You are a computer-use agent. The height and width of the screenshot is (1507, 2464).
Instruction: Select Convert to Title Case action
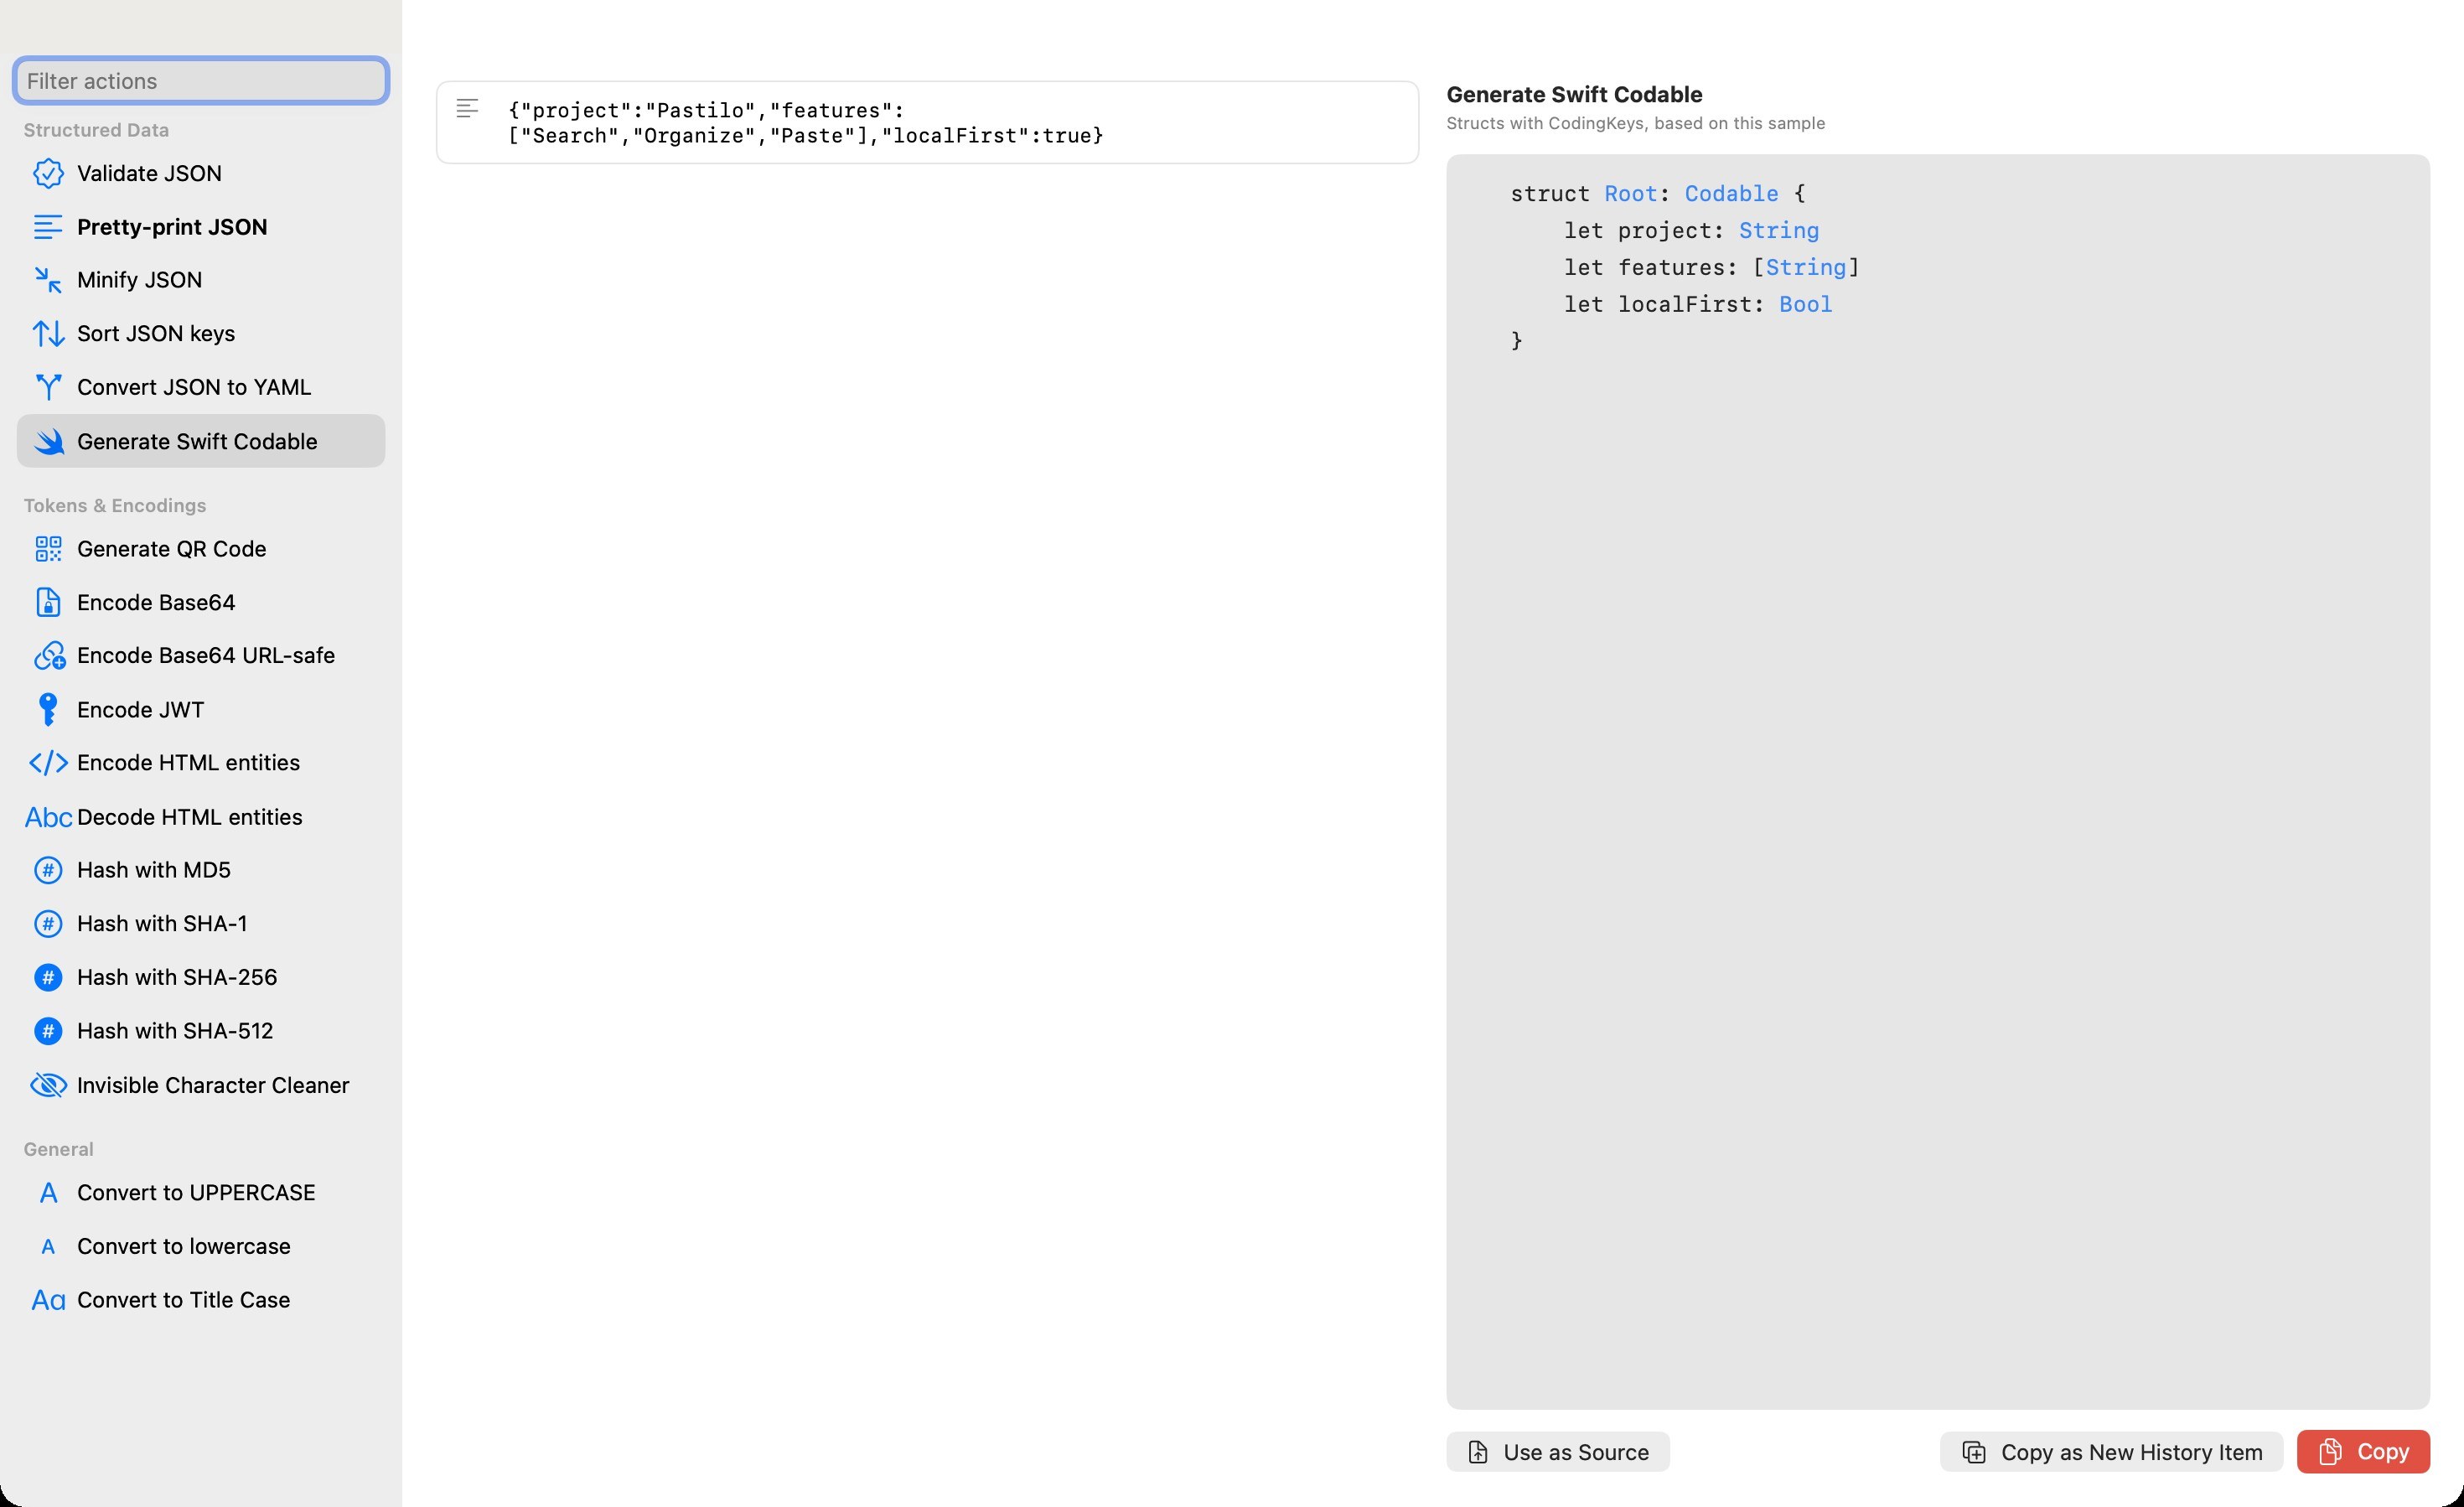201,1300
